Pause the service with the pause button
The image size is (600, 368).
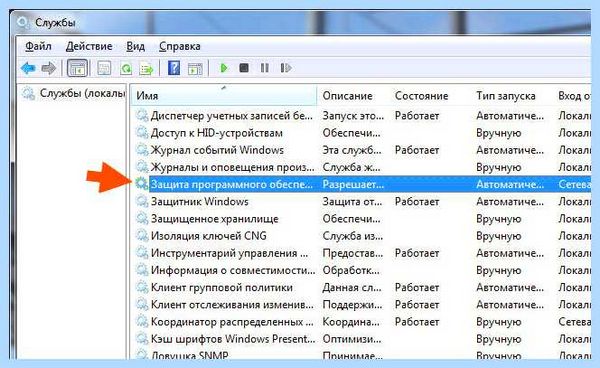pyautogui.click(x=264, y=68)
